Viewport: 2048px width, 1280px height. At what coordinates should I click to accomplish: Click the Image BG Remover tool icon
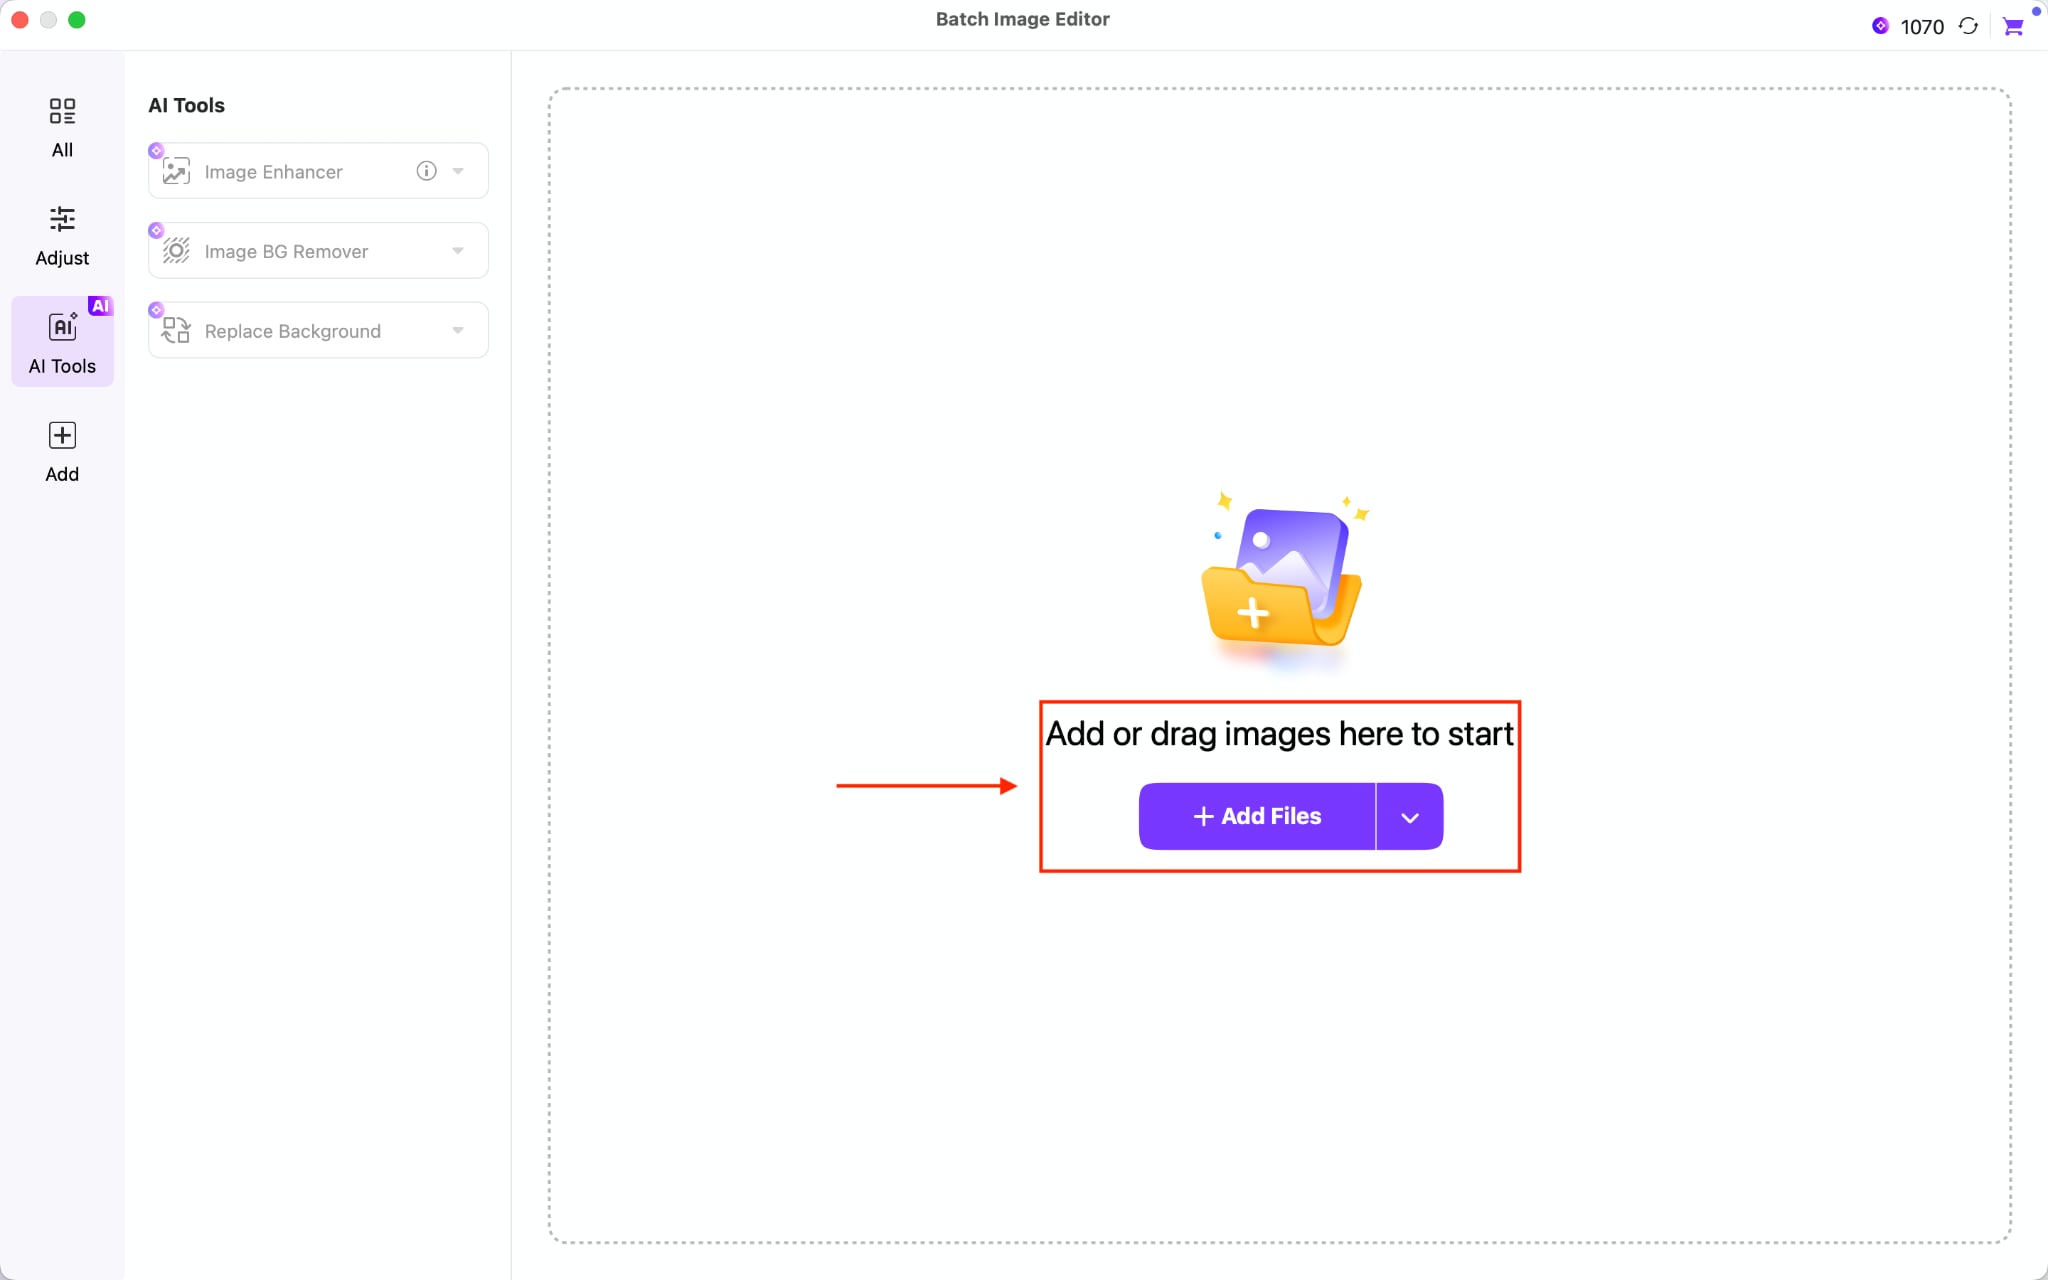(x=176, y=250)
